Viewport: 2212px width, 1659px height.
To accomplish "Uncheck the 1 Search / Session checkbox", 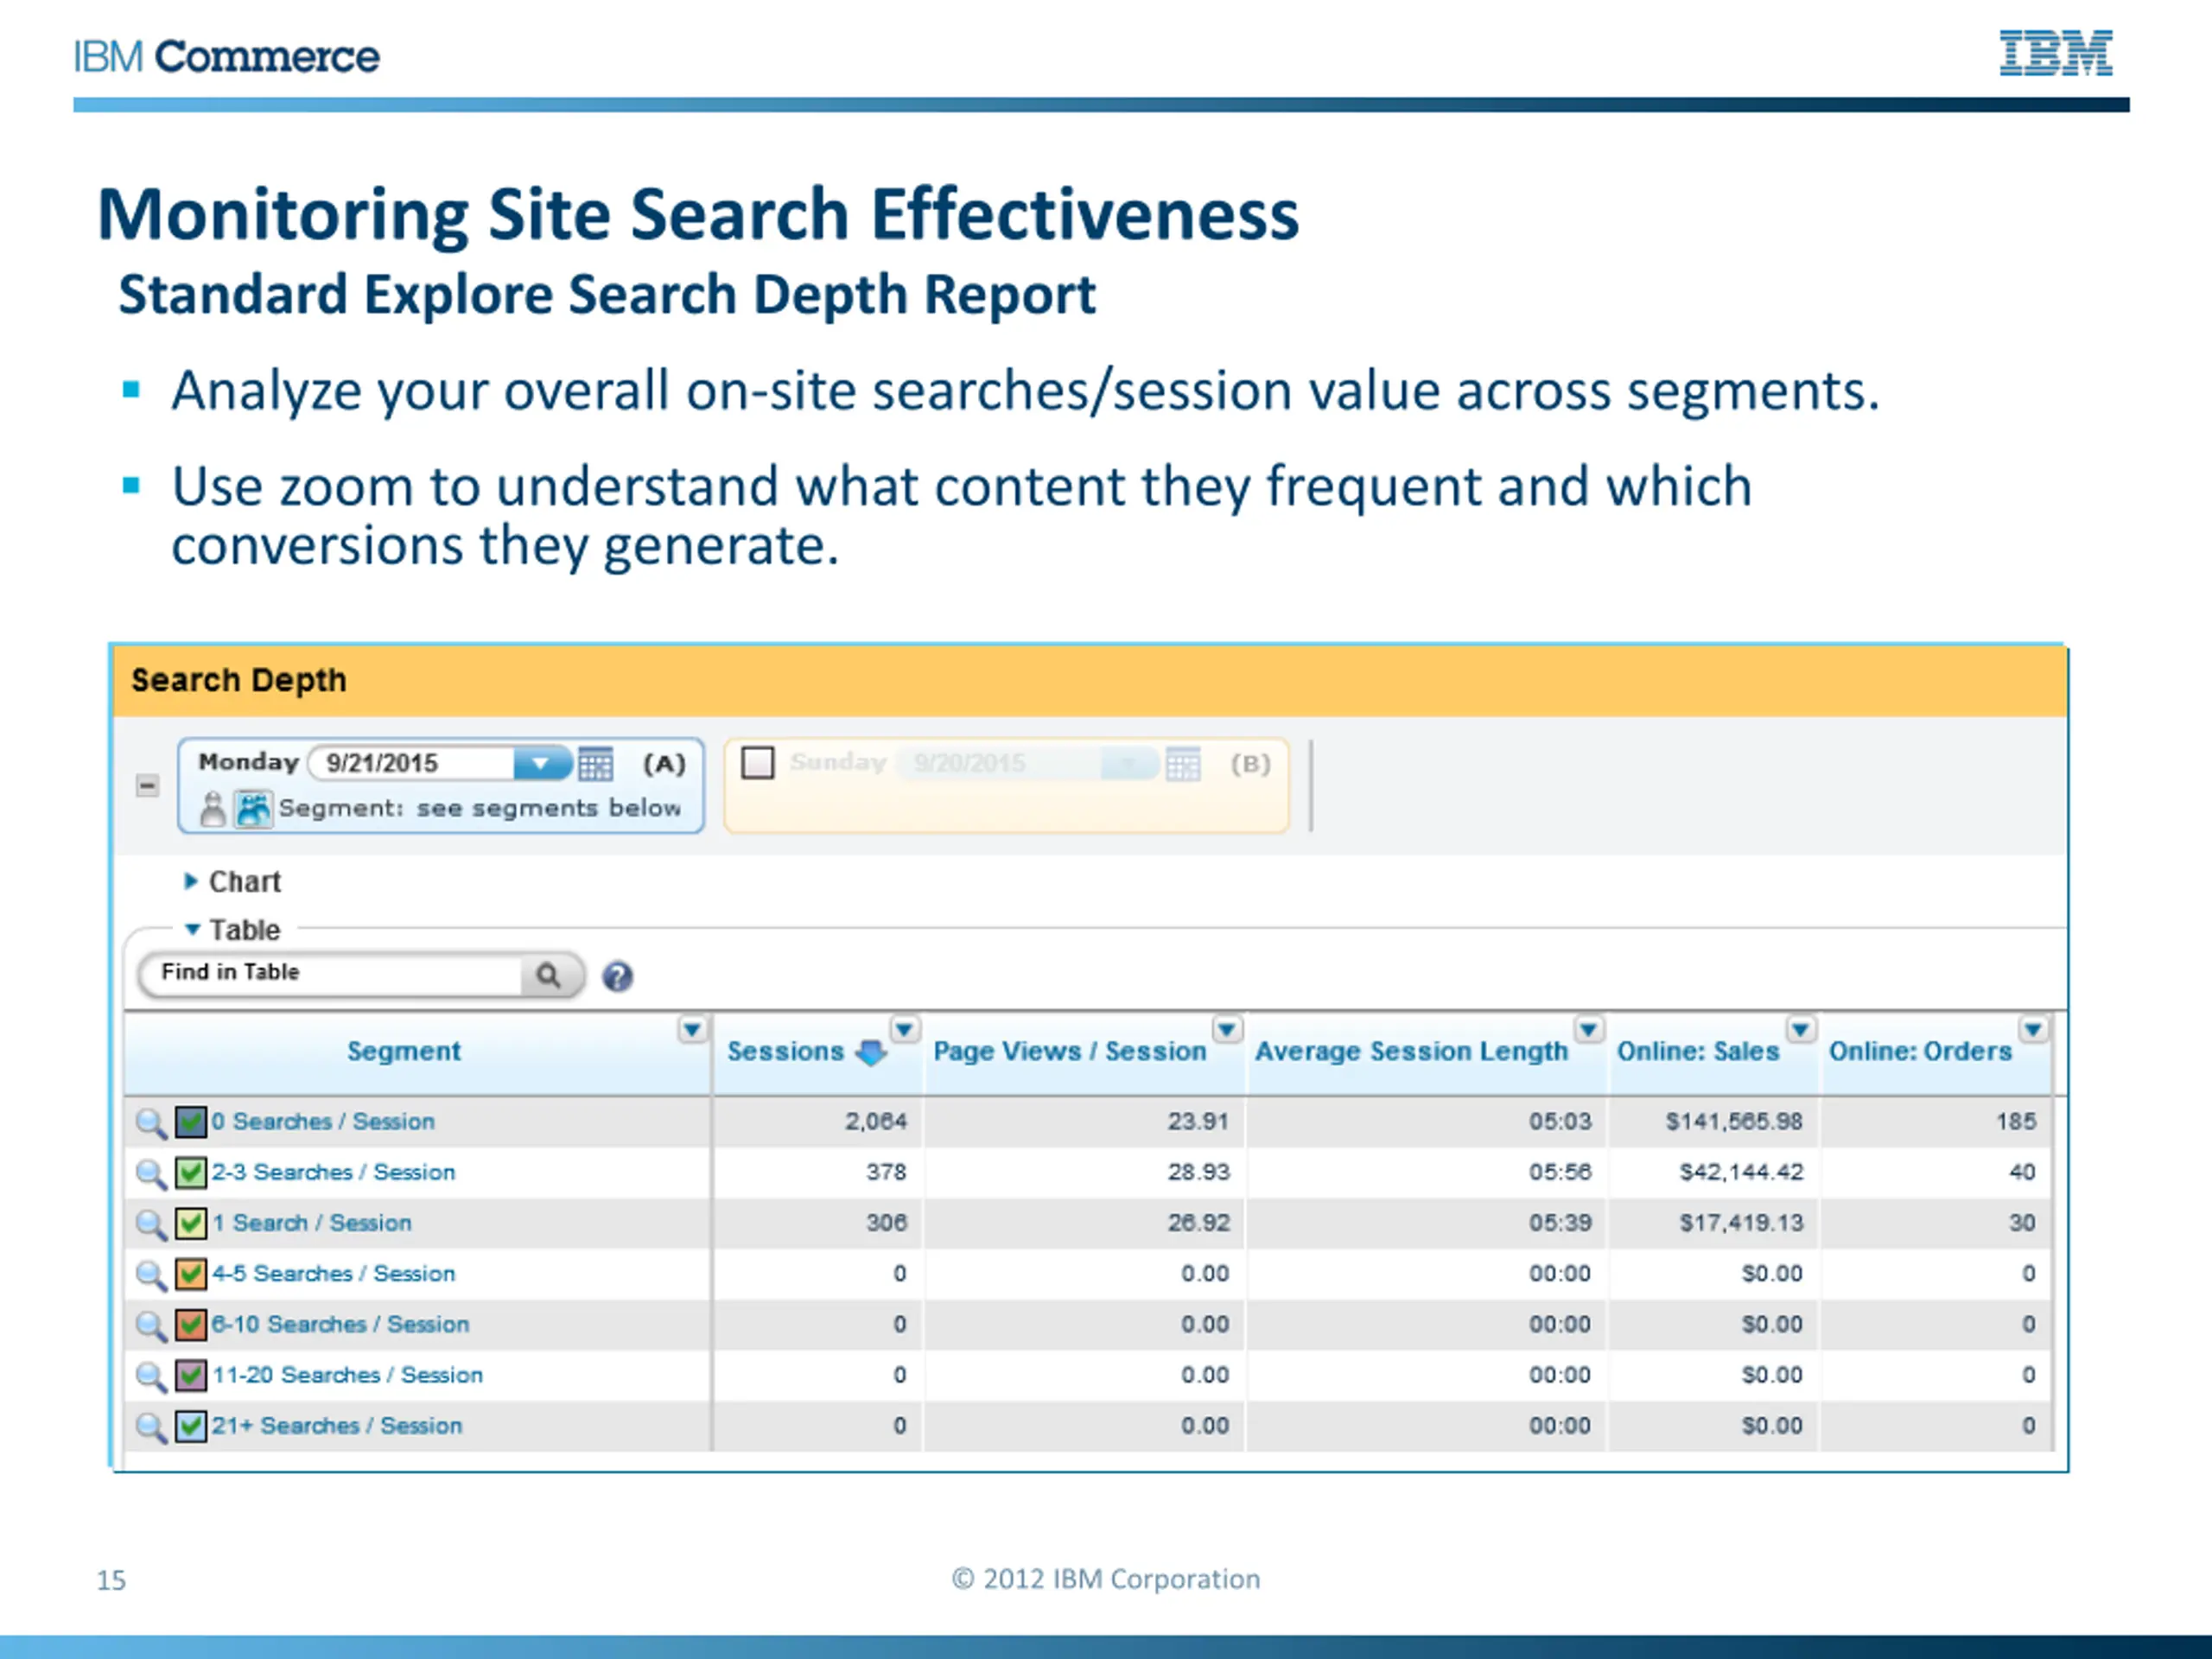I will pyautogui.click(x=190, y=1223).
